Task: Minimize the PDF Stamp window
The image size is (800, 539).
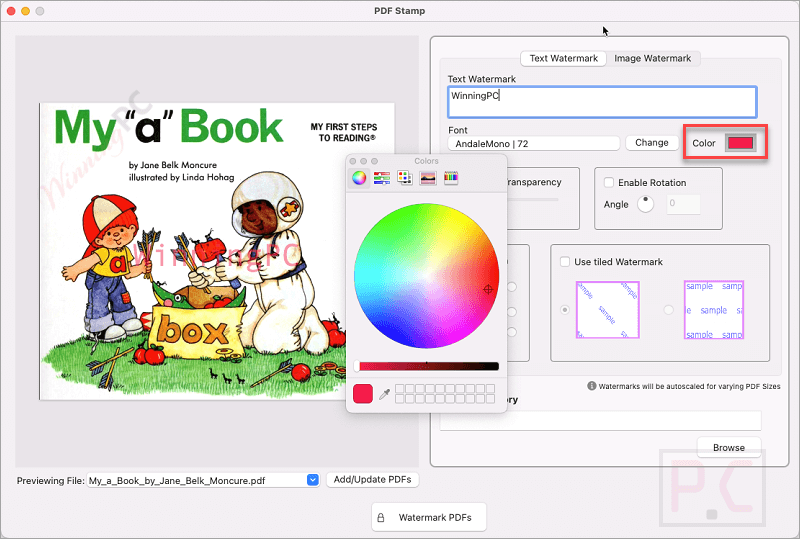Action: pyautogui.click(x=25, y=11)
